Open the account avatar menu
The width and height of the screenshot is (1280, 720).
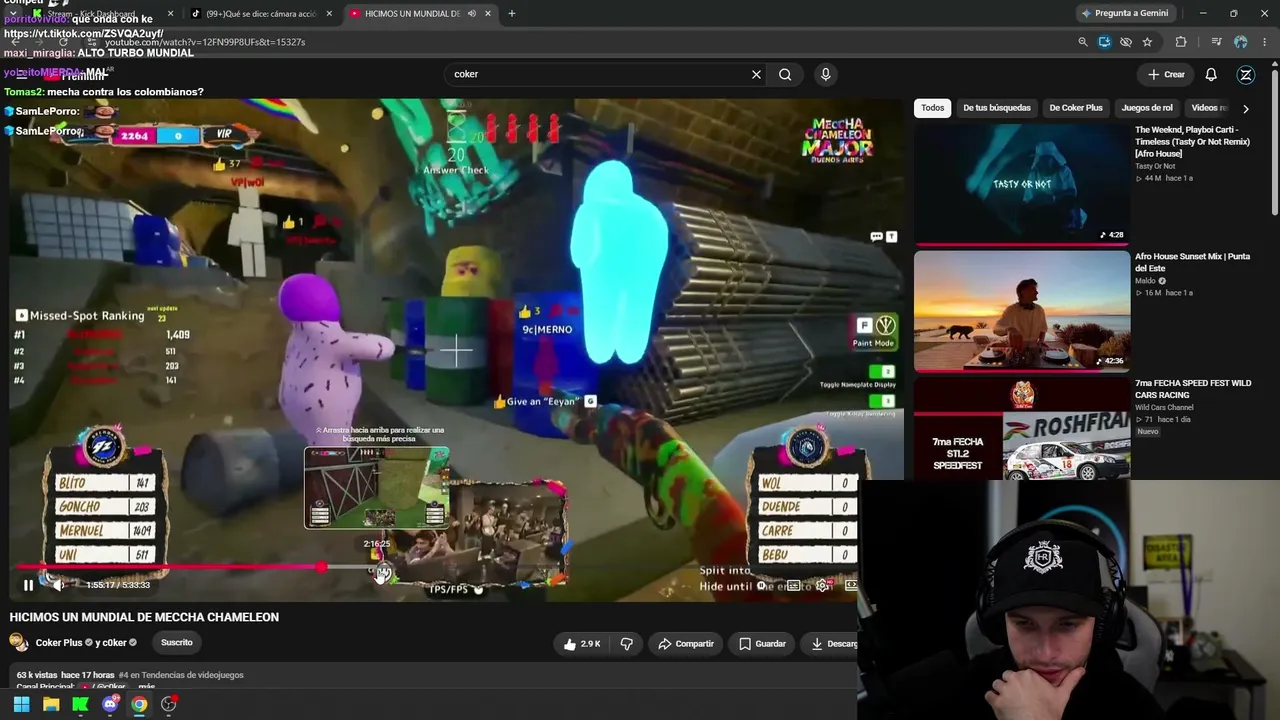pyautogui.click(x=1246, y=74)
